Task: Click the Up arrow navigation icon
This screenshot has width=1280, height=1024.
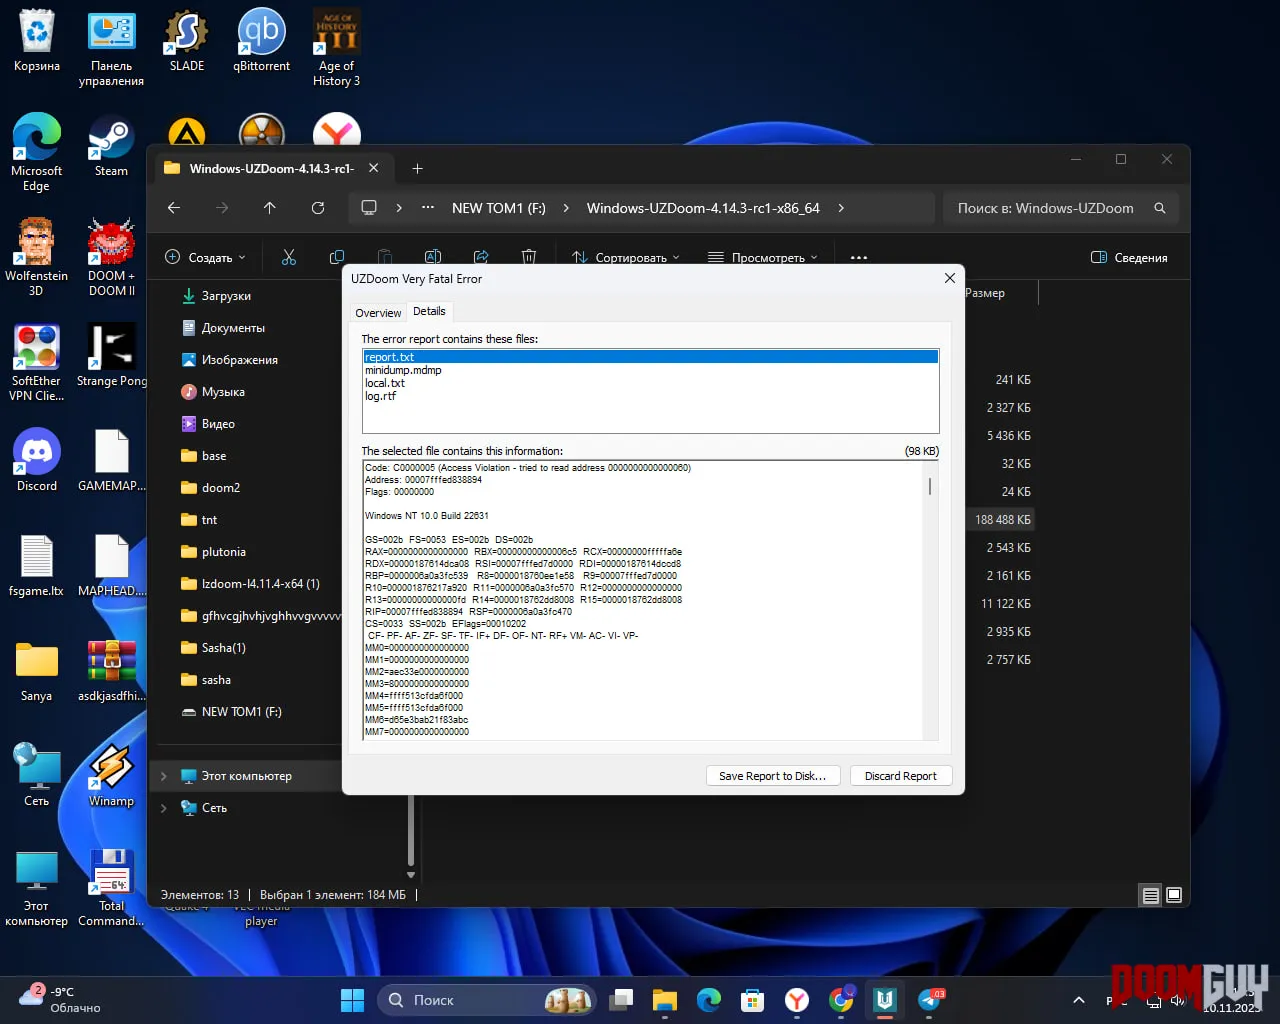Action: pyautogui.click(x=270, y=208)
